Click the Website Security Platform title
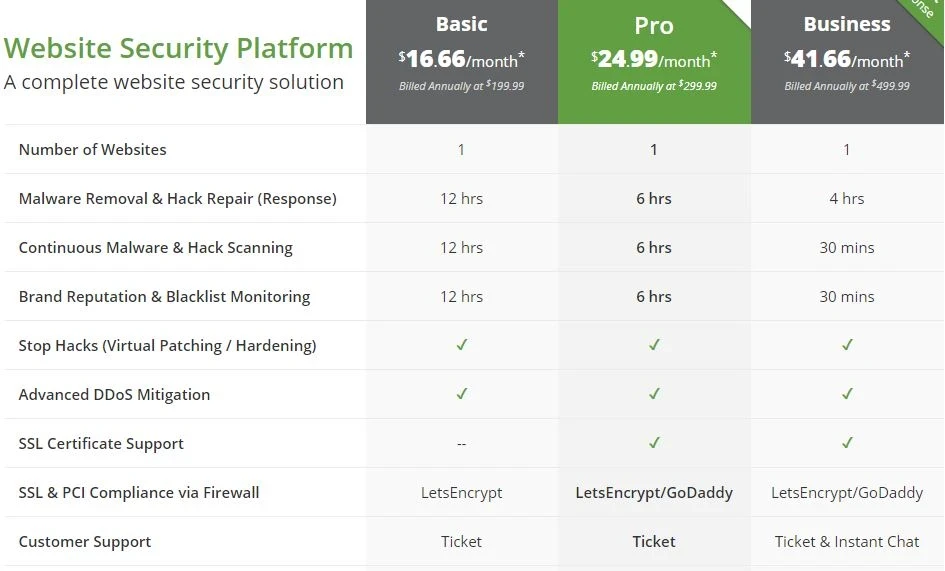The height and width of the screenshot is (571, 945). tap(178, 48)
